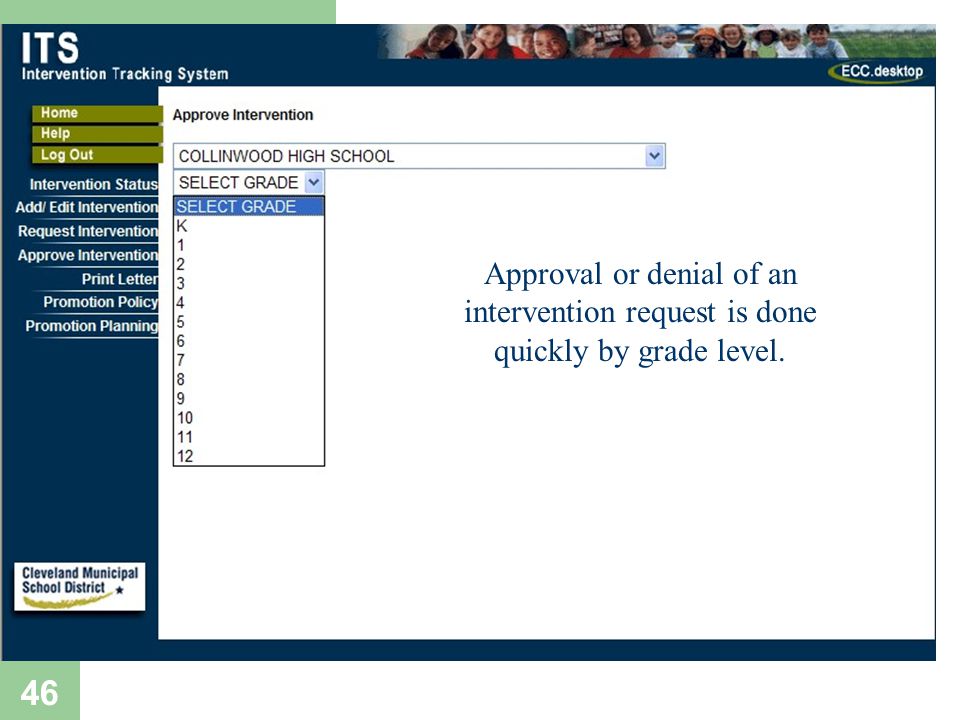Open the Promotion Planning link

click(x=91, y=326)
